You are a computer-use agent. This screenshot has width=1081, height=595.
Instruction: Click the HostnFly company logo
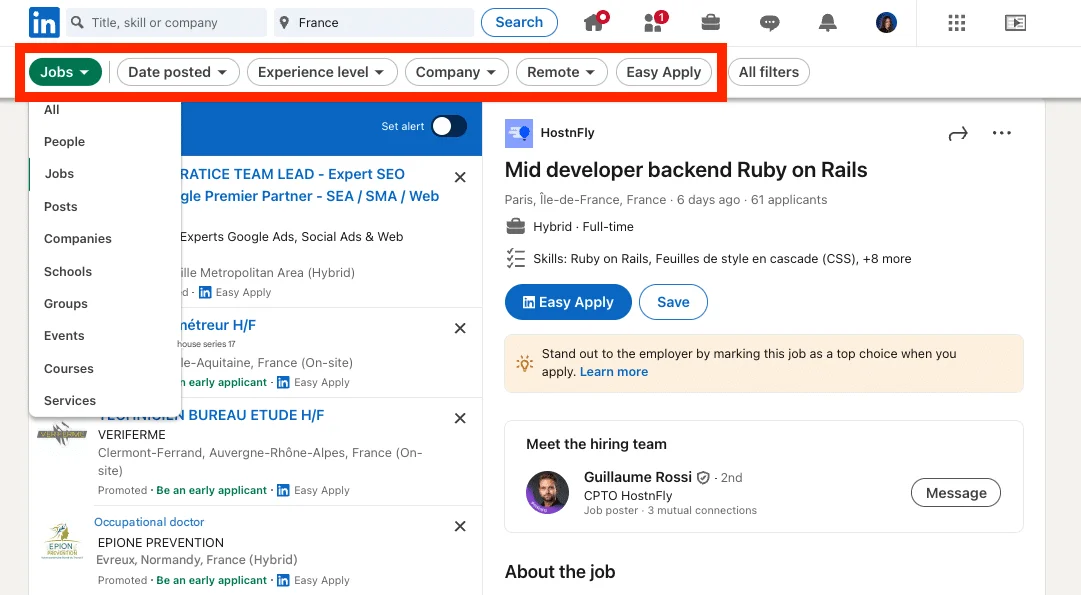tap(518, 133)
